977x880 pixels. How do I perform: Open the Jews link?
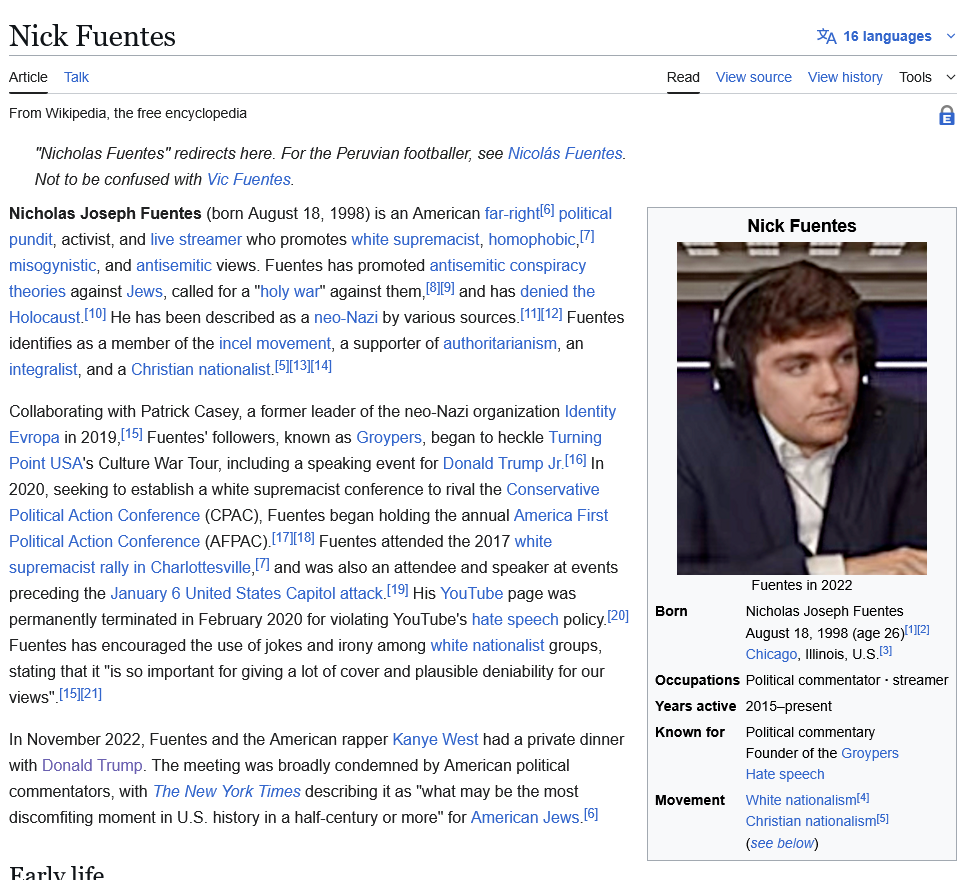pyautogui.click(x=145, y=292)
